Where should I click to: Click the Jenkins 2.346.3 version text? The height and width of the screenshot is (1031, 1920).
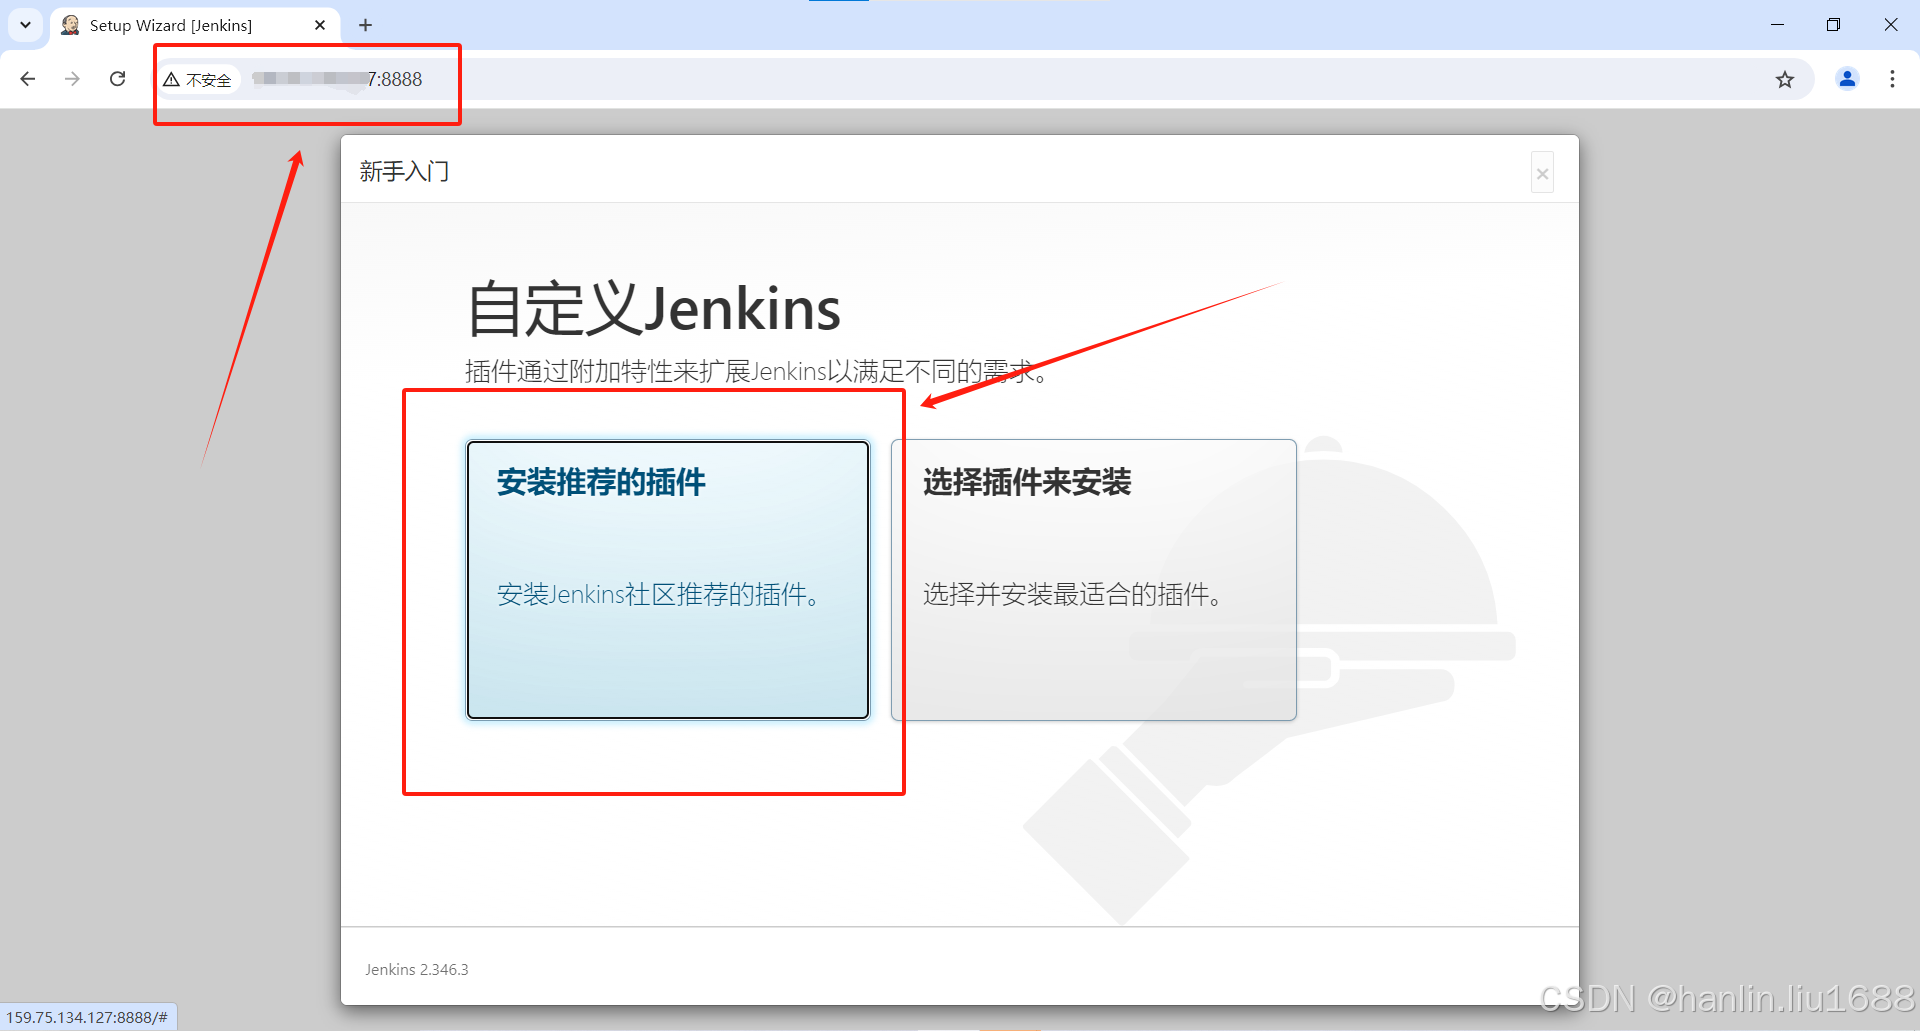pos(416,969)
